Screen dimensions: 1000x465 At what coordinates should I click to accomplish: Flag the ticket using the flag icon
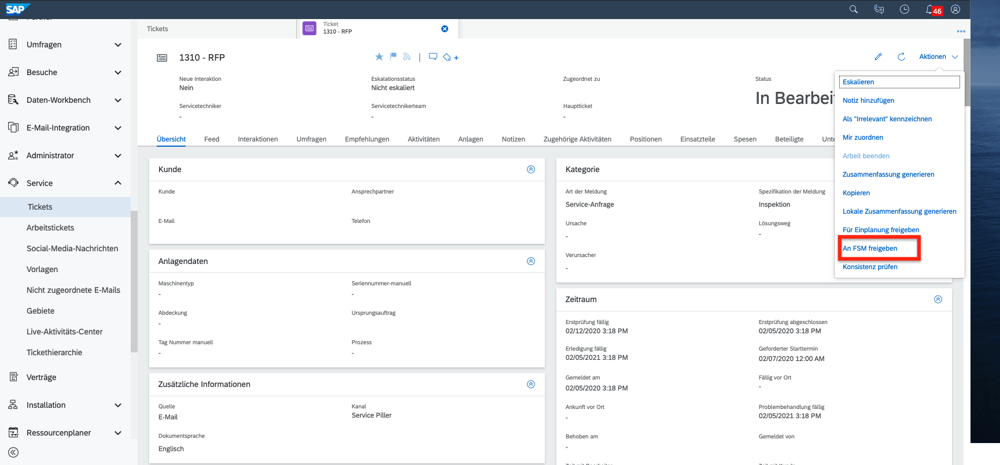[x=393, y=57]
